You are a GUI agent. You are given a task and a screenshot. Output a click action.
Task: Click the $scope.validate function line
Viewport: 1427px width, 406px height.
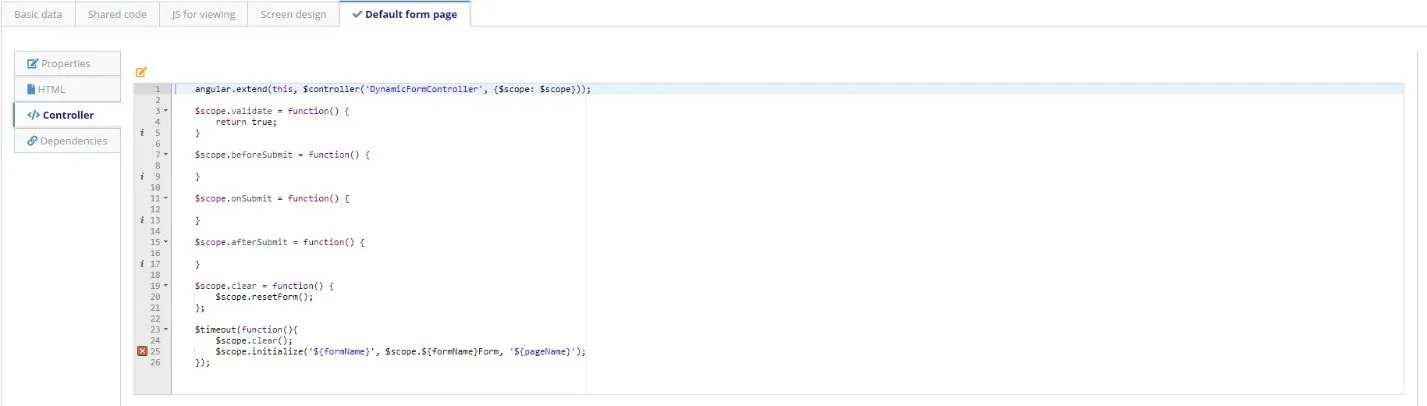click(272, 111)
